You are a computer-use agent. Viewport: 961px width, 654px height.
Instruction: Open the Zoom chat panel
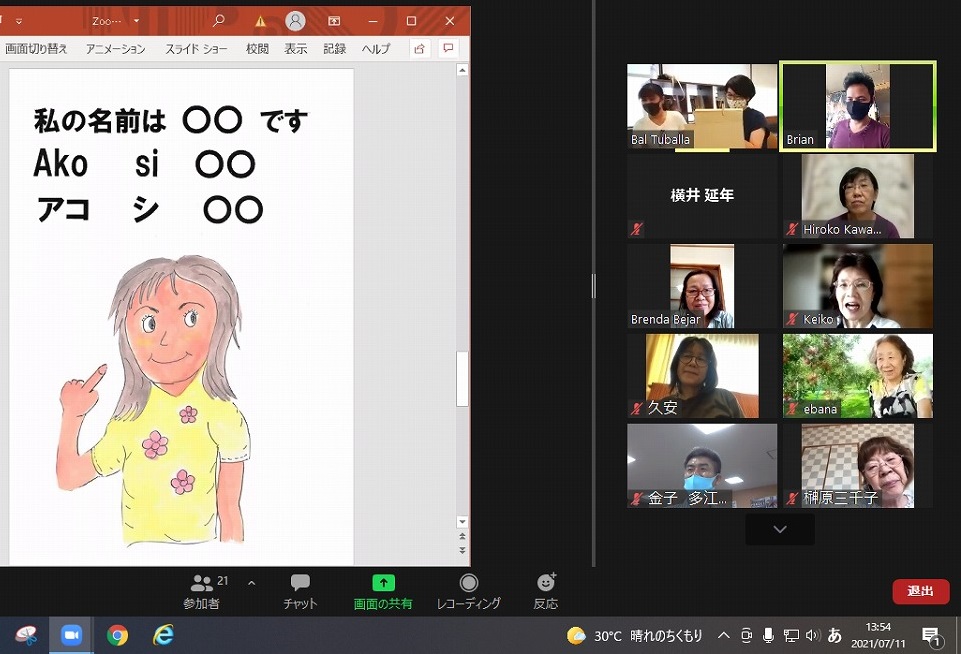pyautogui.click(x=300, y=591)
